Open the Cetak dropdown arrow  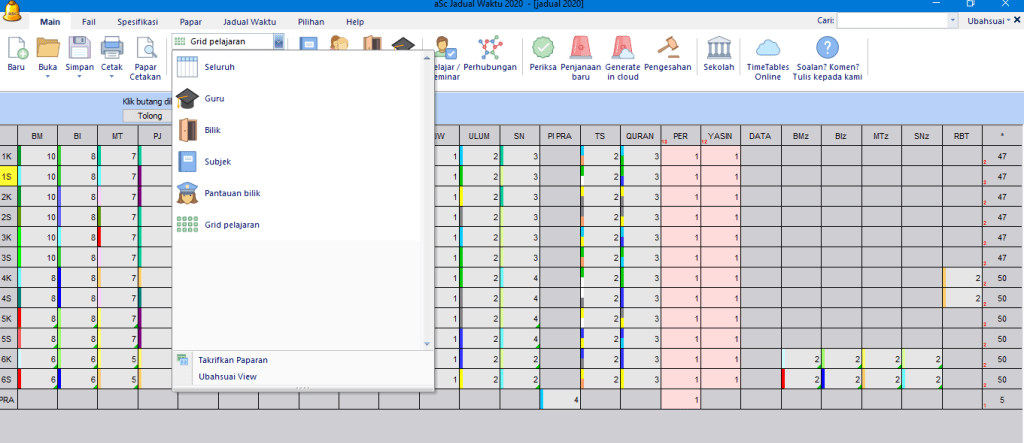tap(112, 76)
